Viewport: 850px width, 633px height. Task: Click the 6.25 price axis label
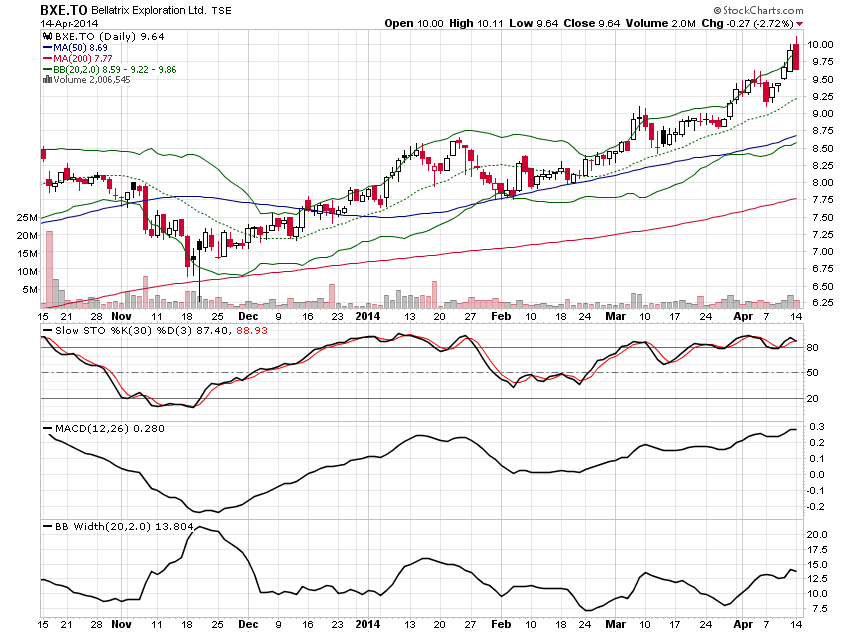coord(822,302)
